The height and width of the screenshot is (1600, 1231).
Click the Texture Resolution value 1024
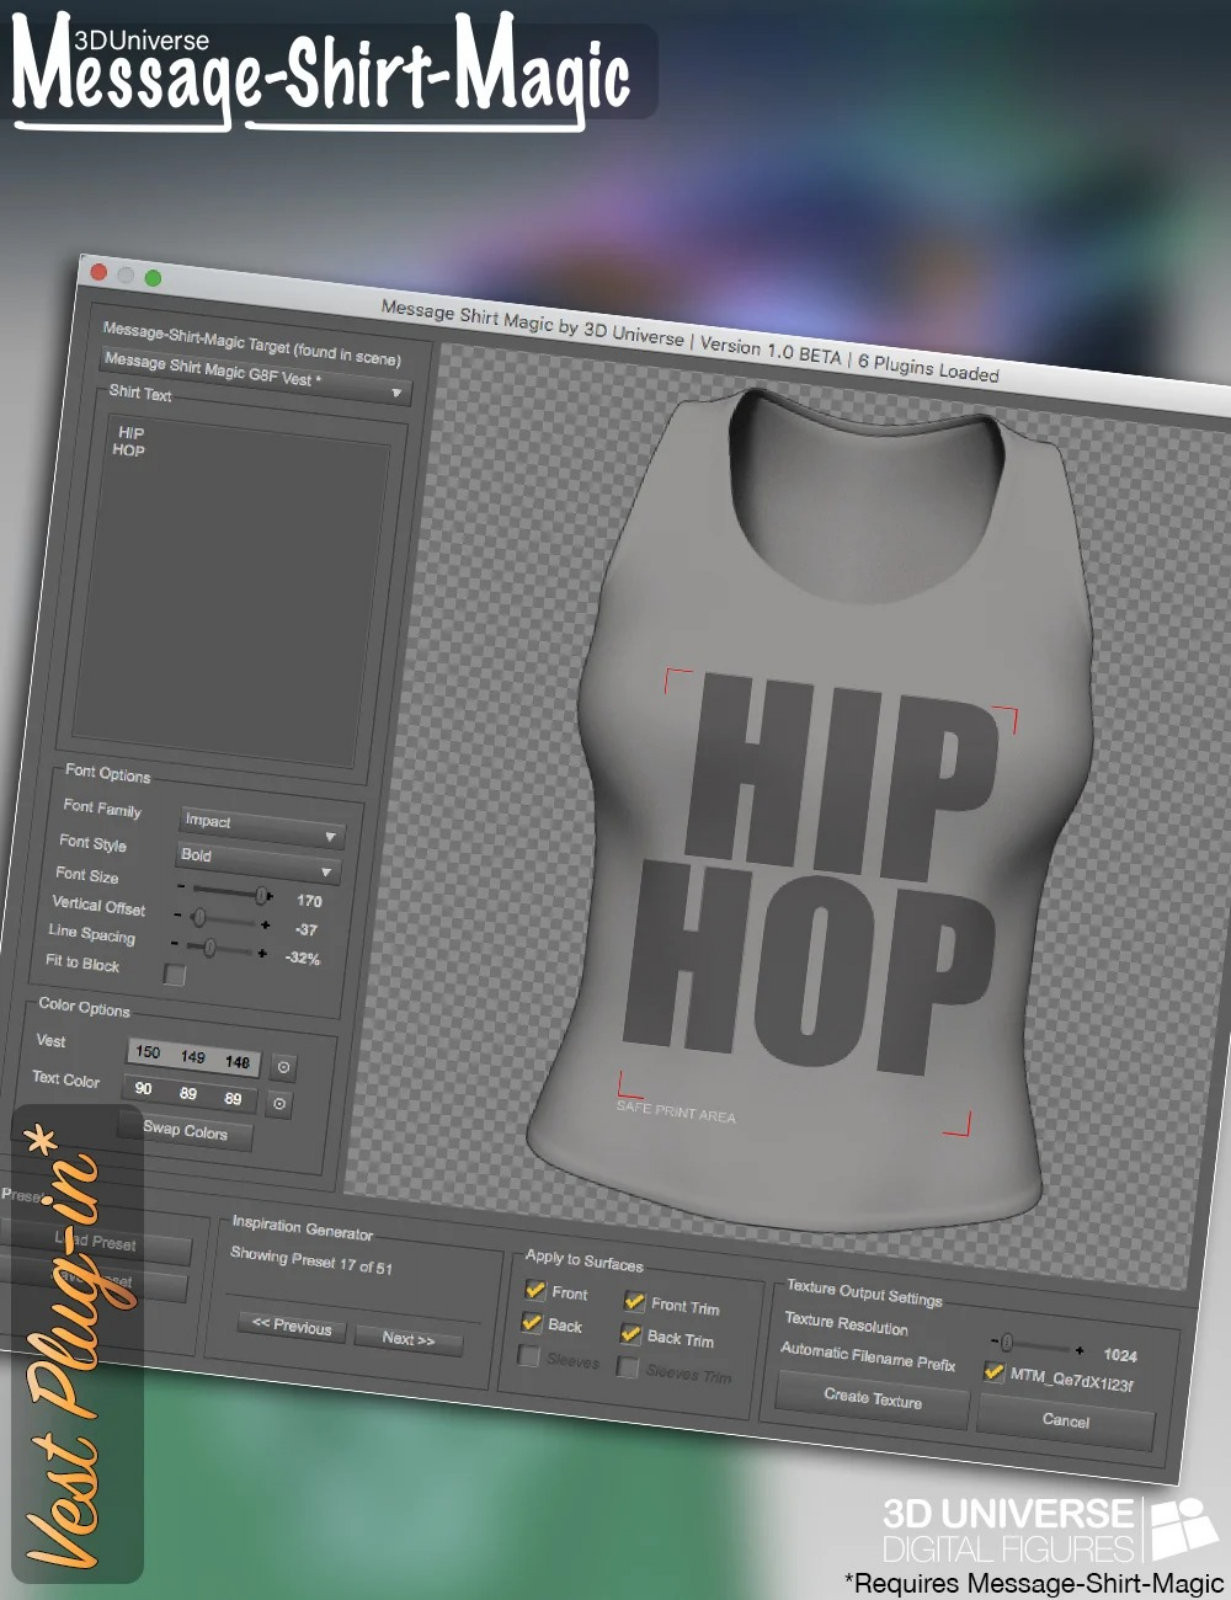pos(1120,1355)
